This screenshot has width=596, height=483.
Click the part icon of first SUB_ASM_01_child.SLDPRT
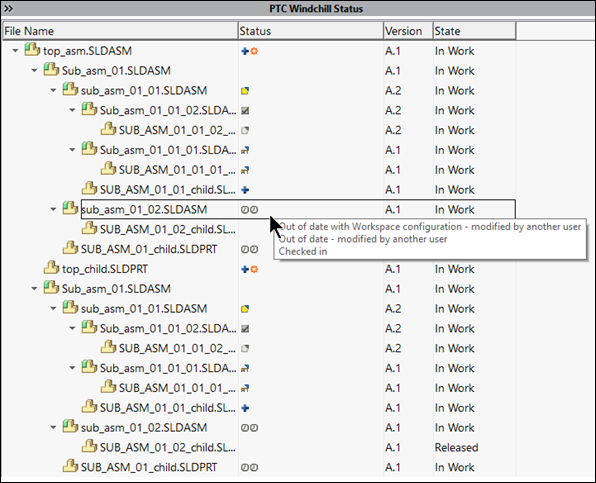pyautogui.click(x=70, y=248)
